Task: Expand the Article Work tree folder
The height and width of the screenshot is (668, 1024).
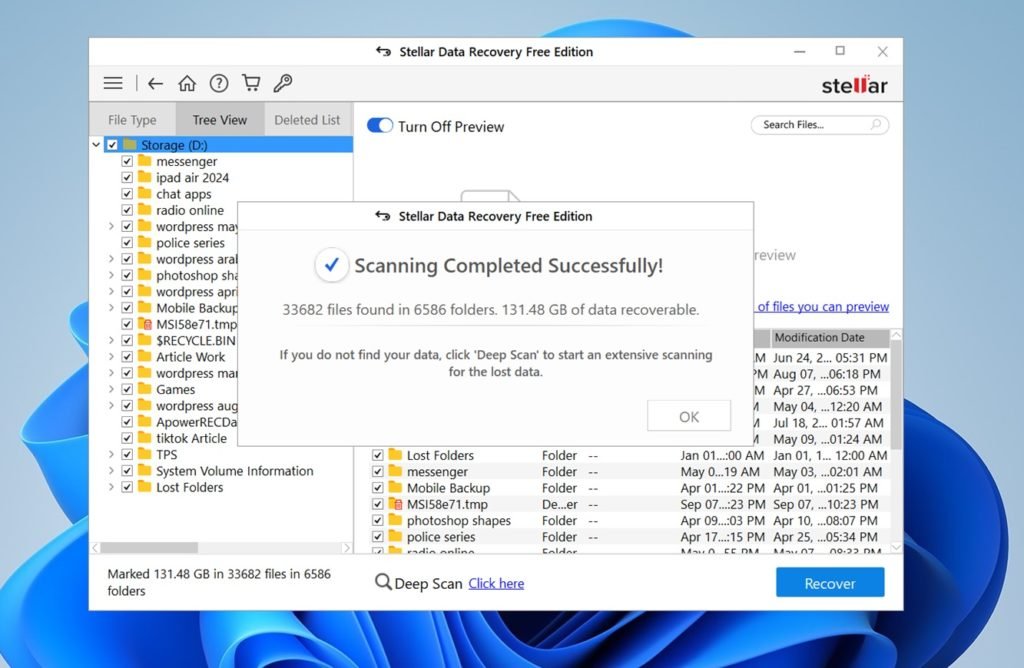Action: [111, 357]
